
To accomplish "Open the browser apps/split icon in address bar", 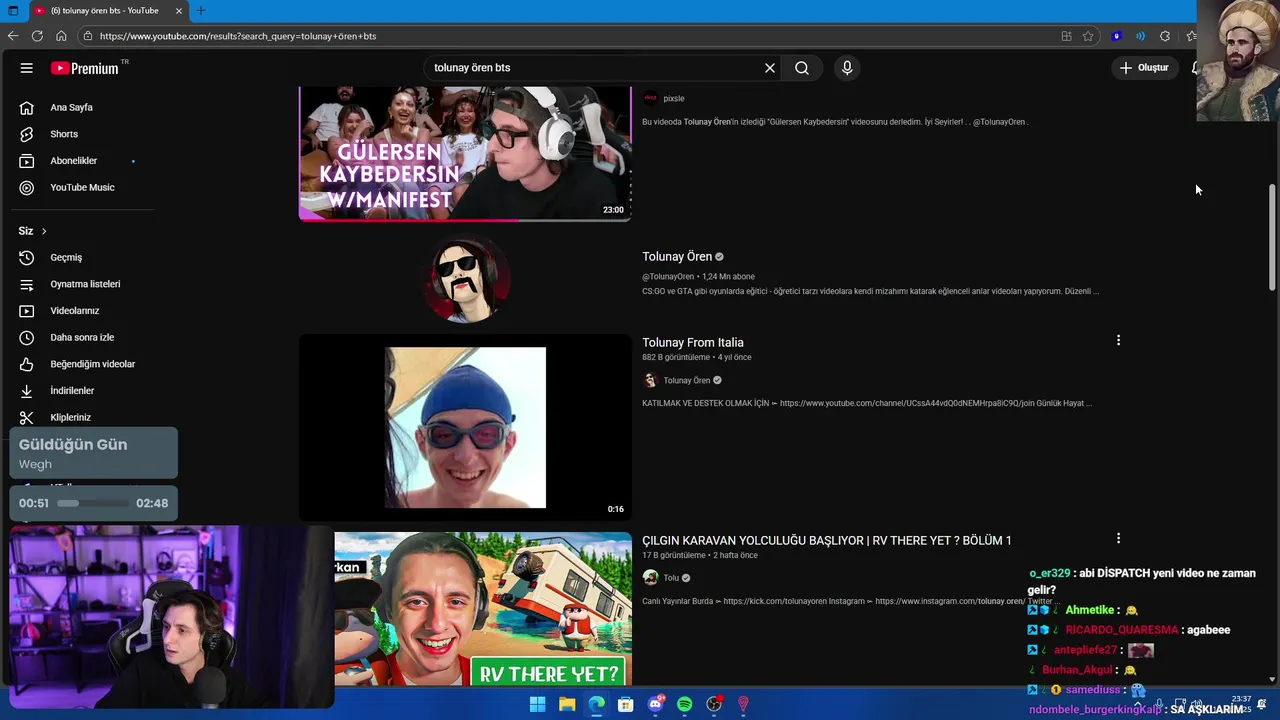I will pyautogui.click(x=1066, y=36).
